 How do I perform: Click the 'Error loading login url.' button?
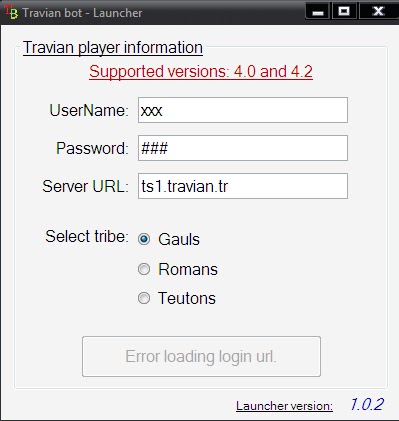[x=201, y=356]
